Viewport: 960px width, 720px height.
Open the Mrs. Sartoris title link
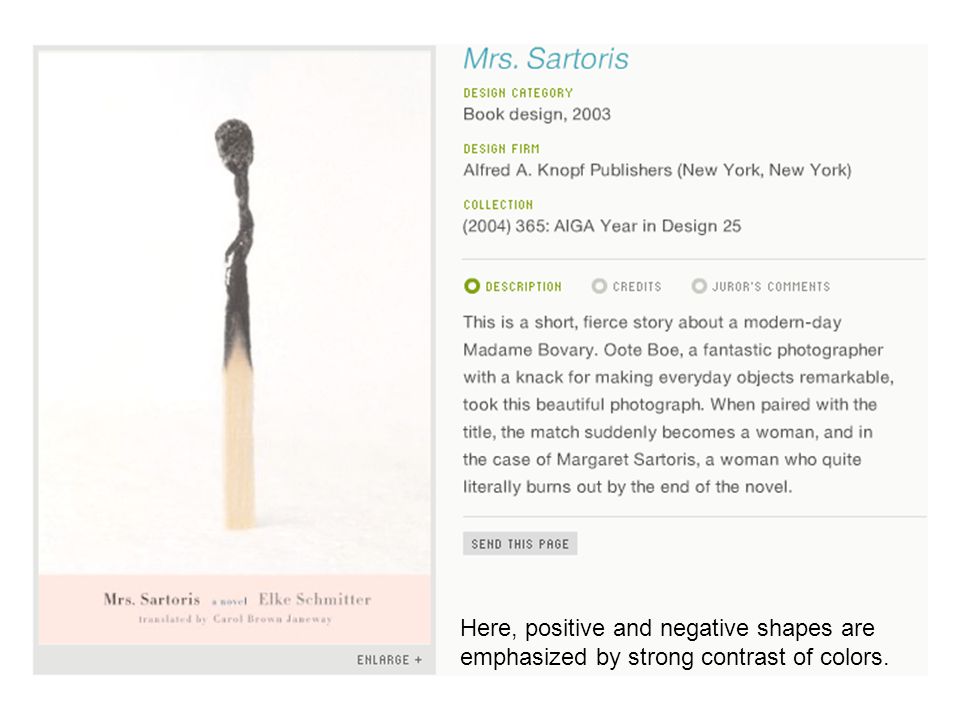click(x=546, y=59)
